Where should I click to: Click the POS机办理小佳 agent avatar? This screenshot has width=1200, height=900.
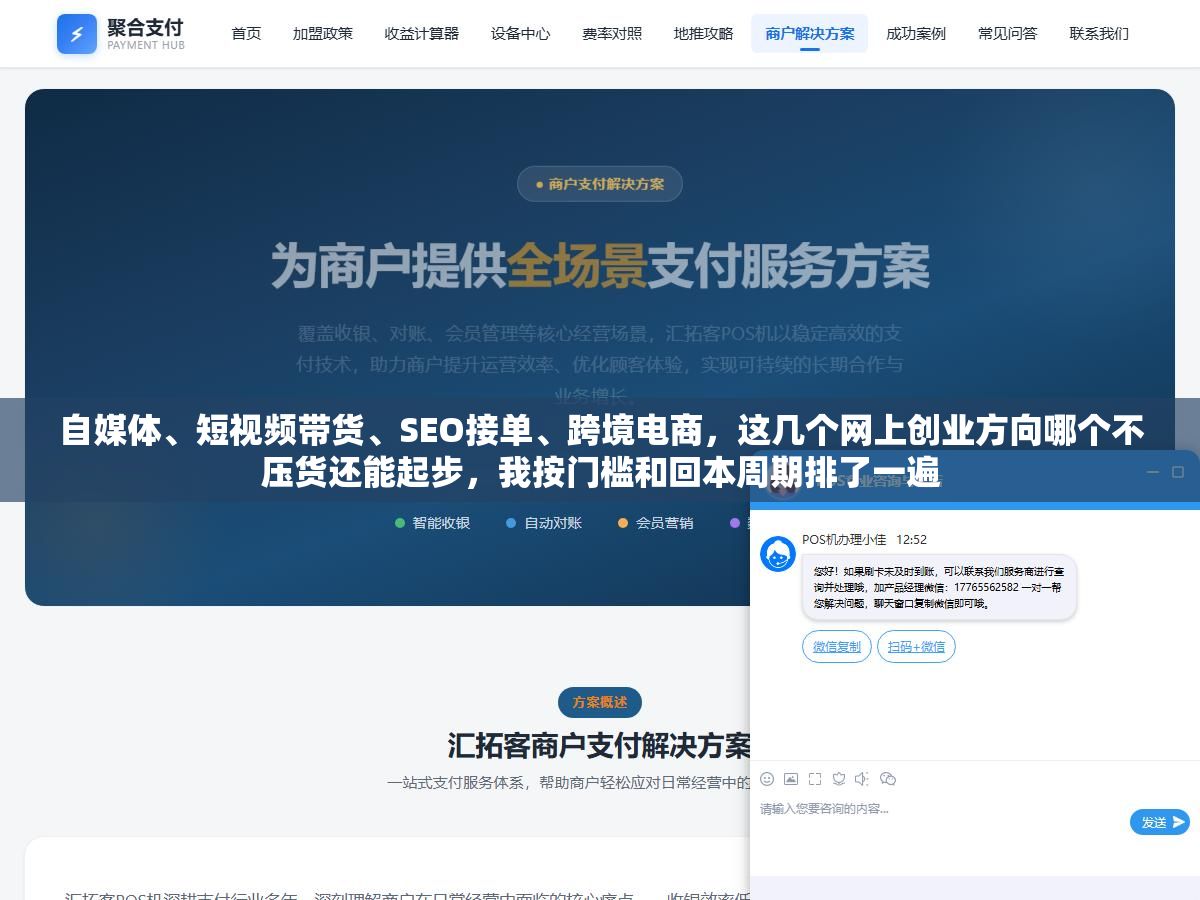click(x=778, y=554)
